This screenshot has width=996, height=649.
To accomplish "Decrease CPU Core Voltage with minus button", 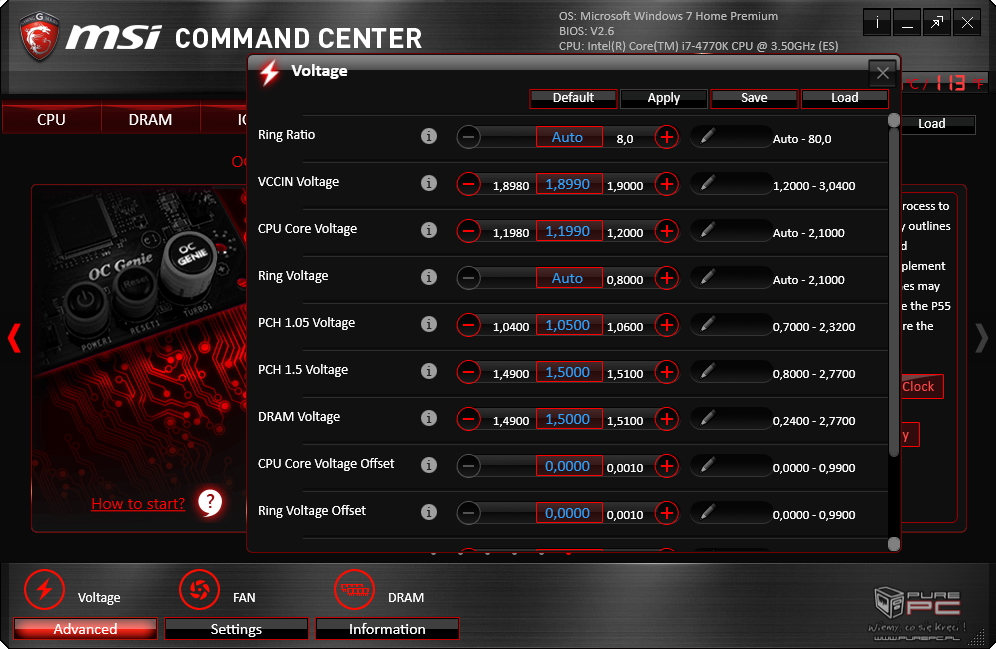I will (469, 231).
